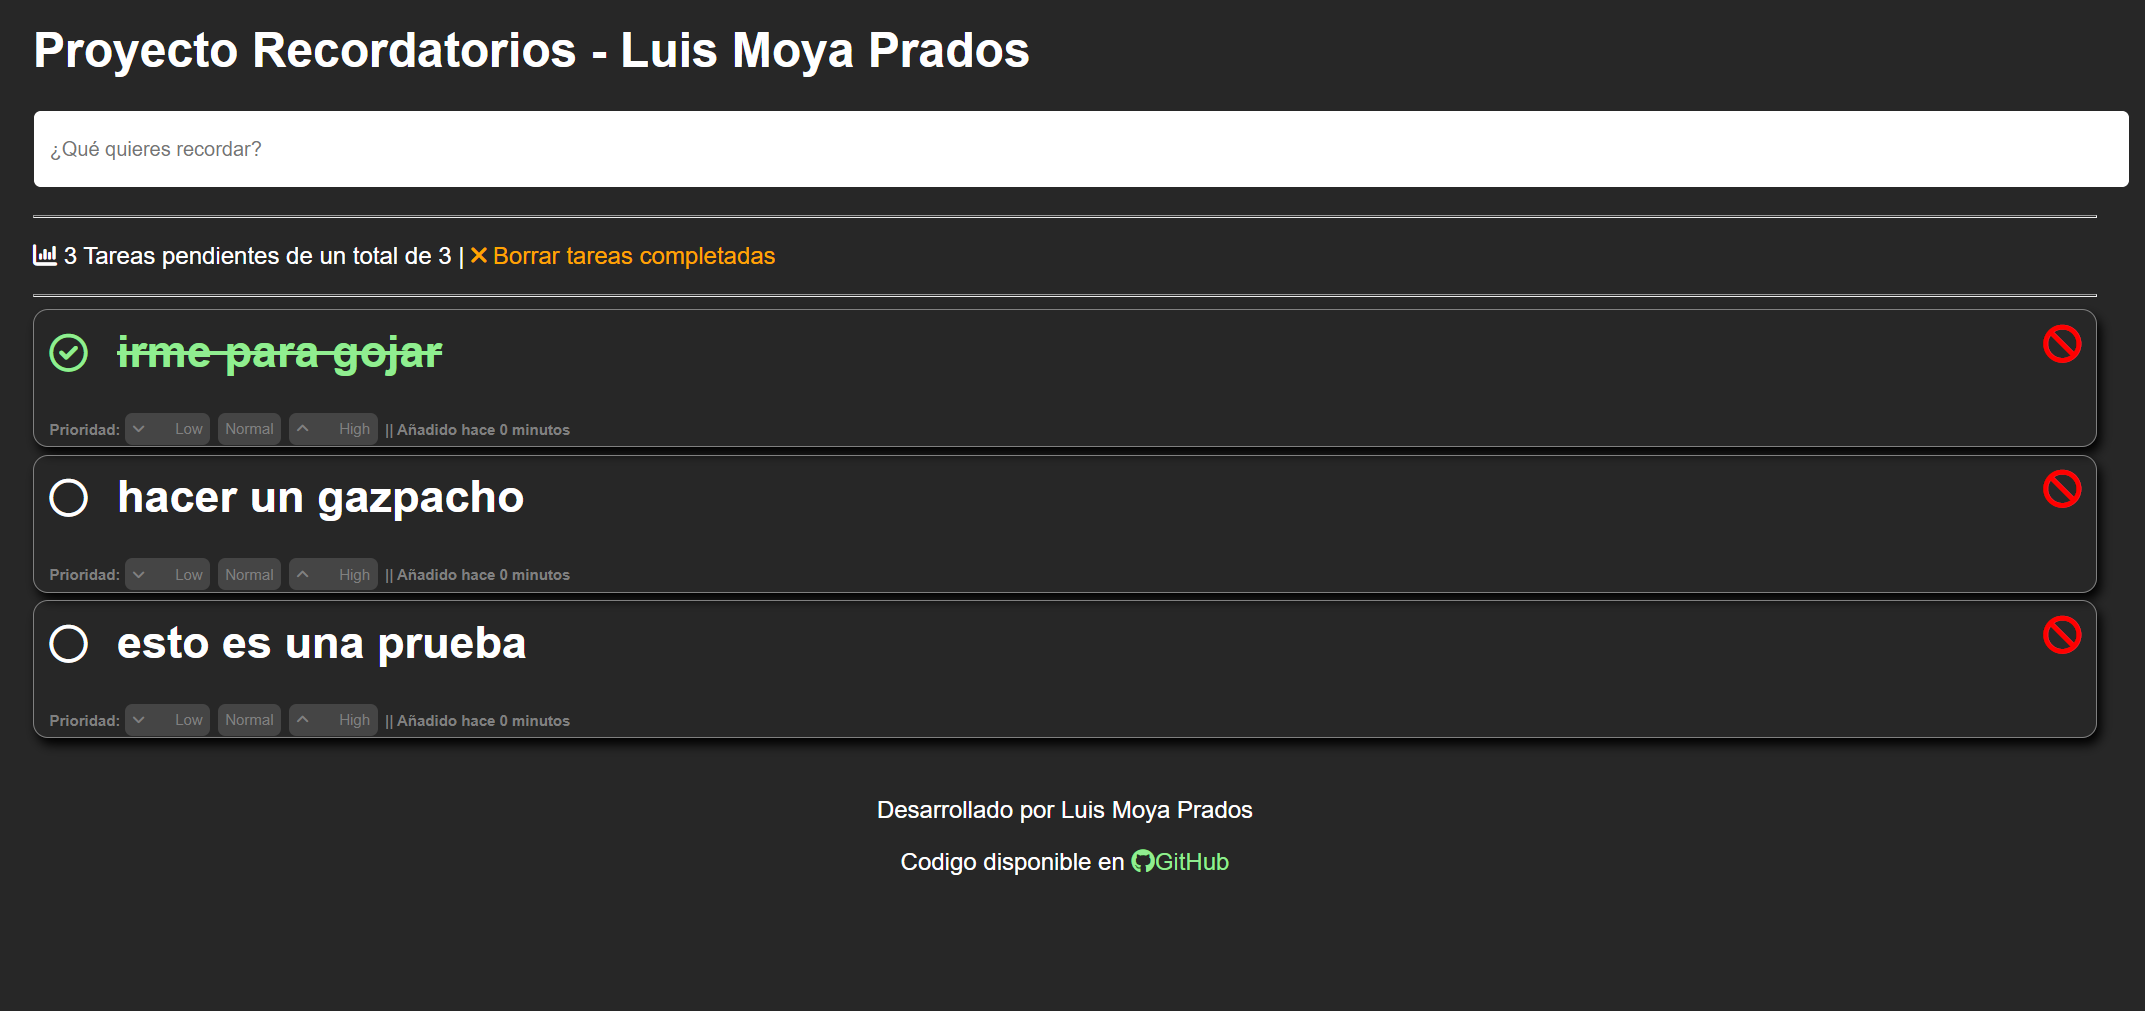Click the "Desarrollado por Luis Moya Prados" footer text
2145x1011 pixels.
(x=1064, y=809)
